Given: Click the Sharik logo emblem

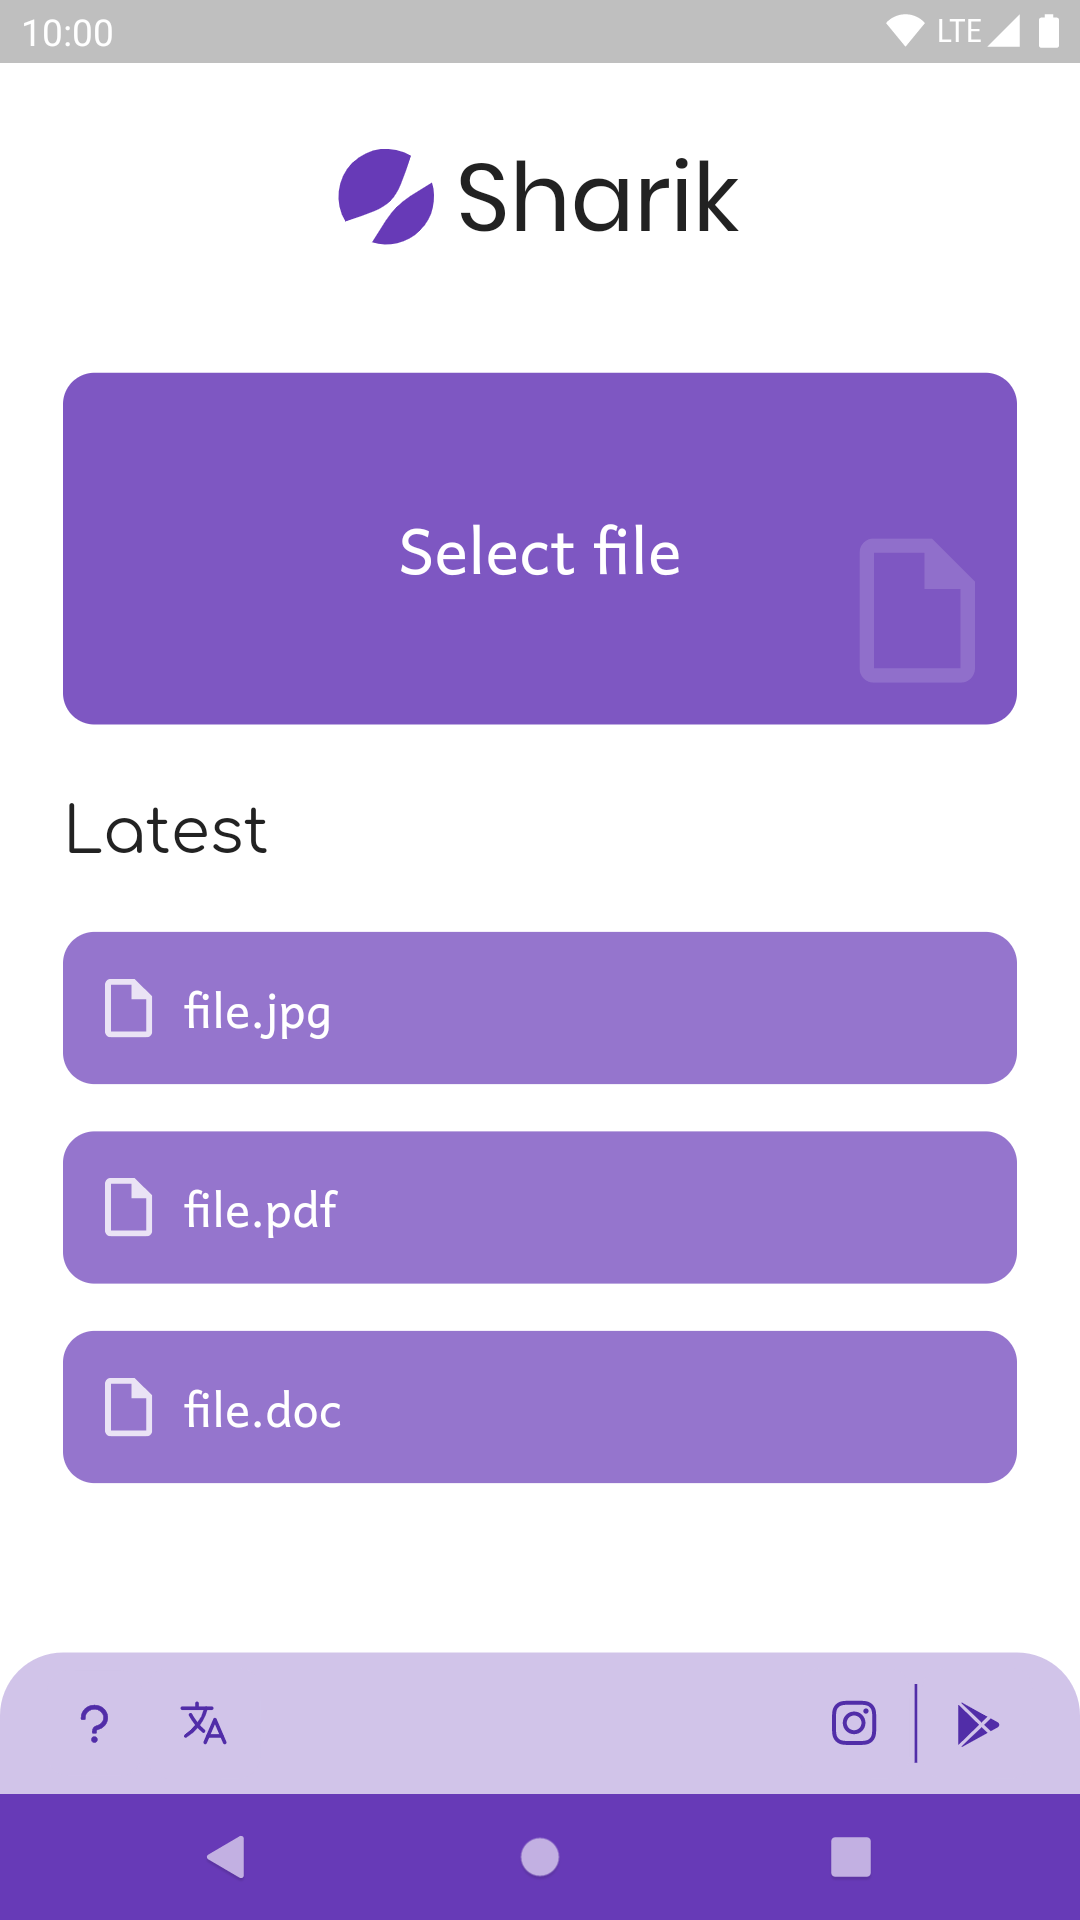Looking at the screenshot, I should click(x=386, y=197).
